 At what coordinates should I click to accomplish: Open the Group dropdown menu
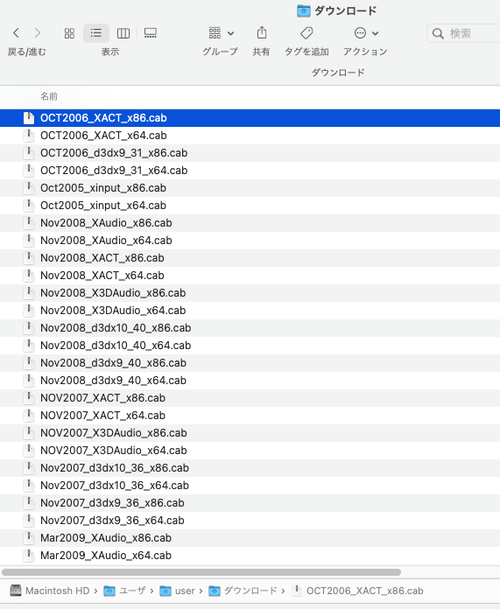click(221, 33)
